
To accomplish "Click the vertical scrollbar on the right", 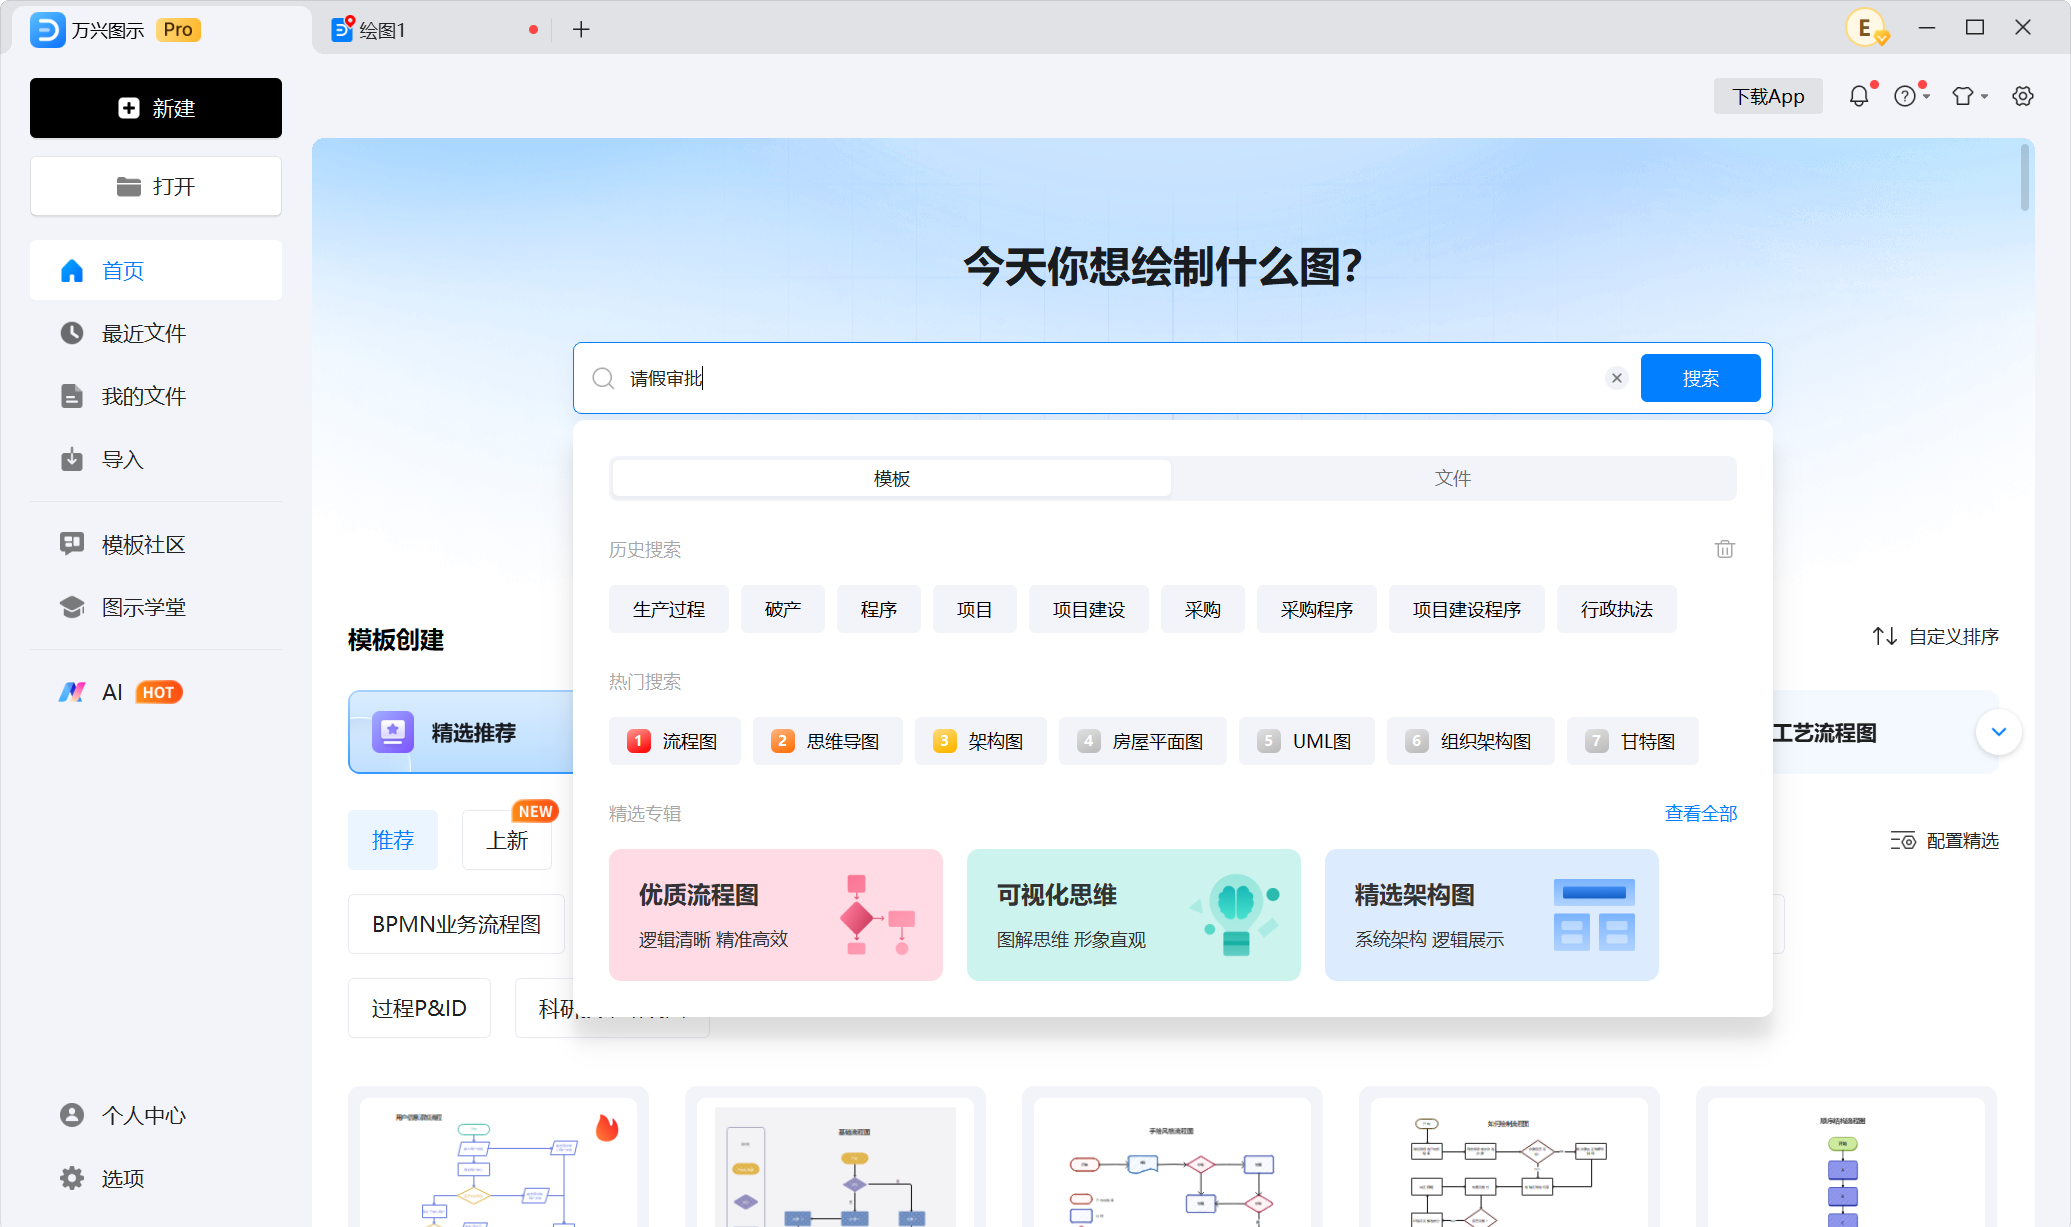I will pyautogui.click(x=2025, y=177).
